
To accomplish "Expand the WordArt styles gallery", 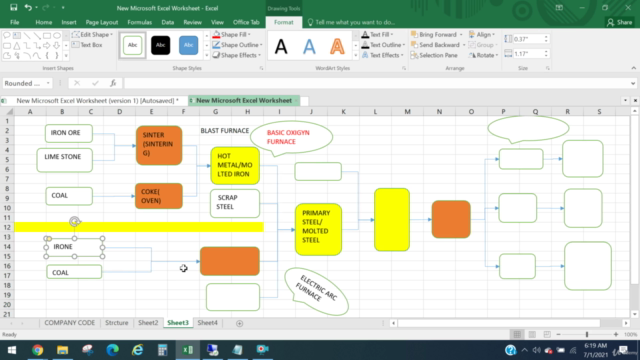I will click(356, 55).
